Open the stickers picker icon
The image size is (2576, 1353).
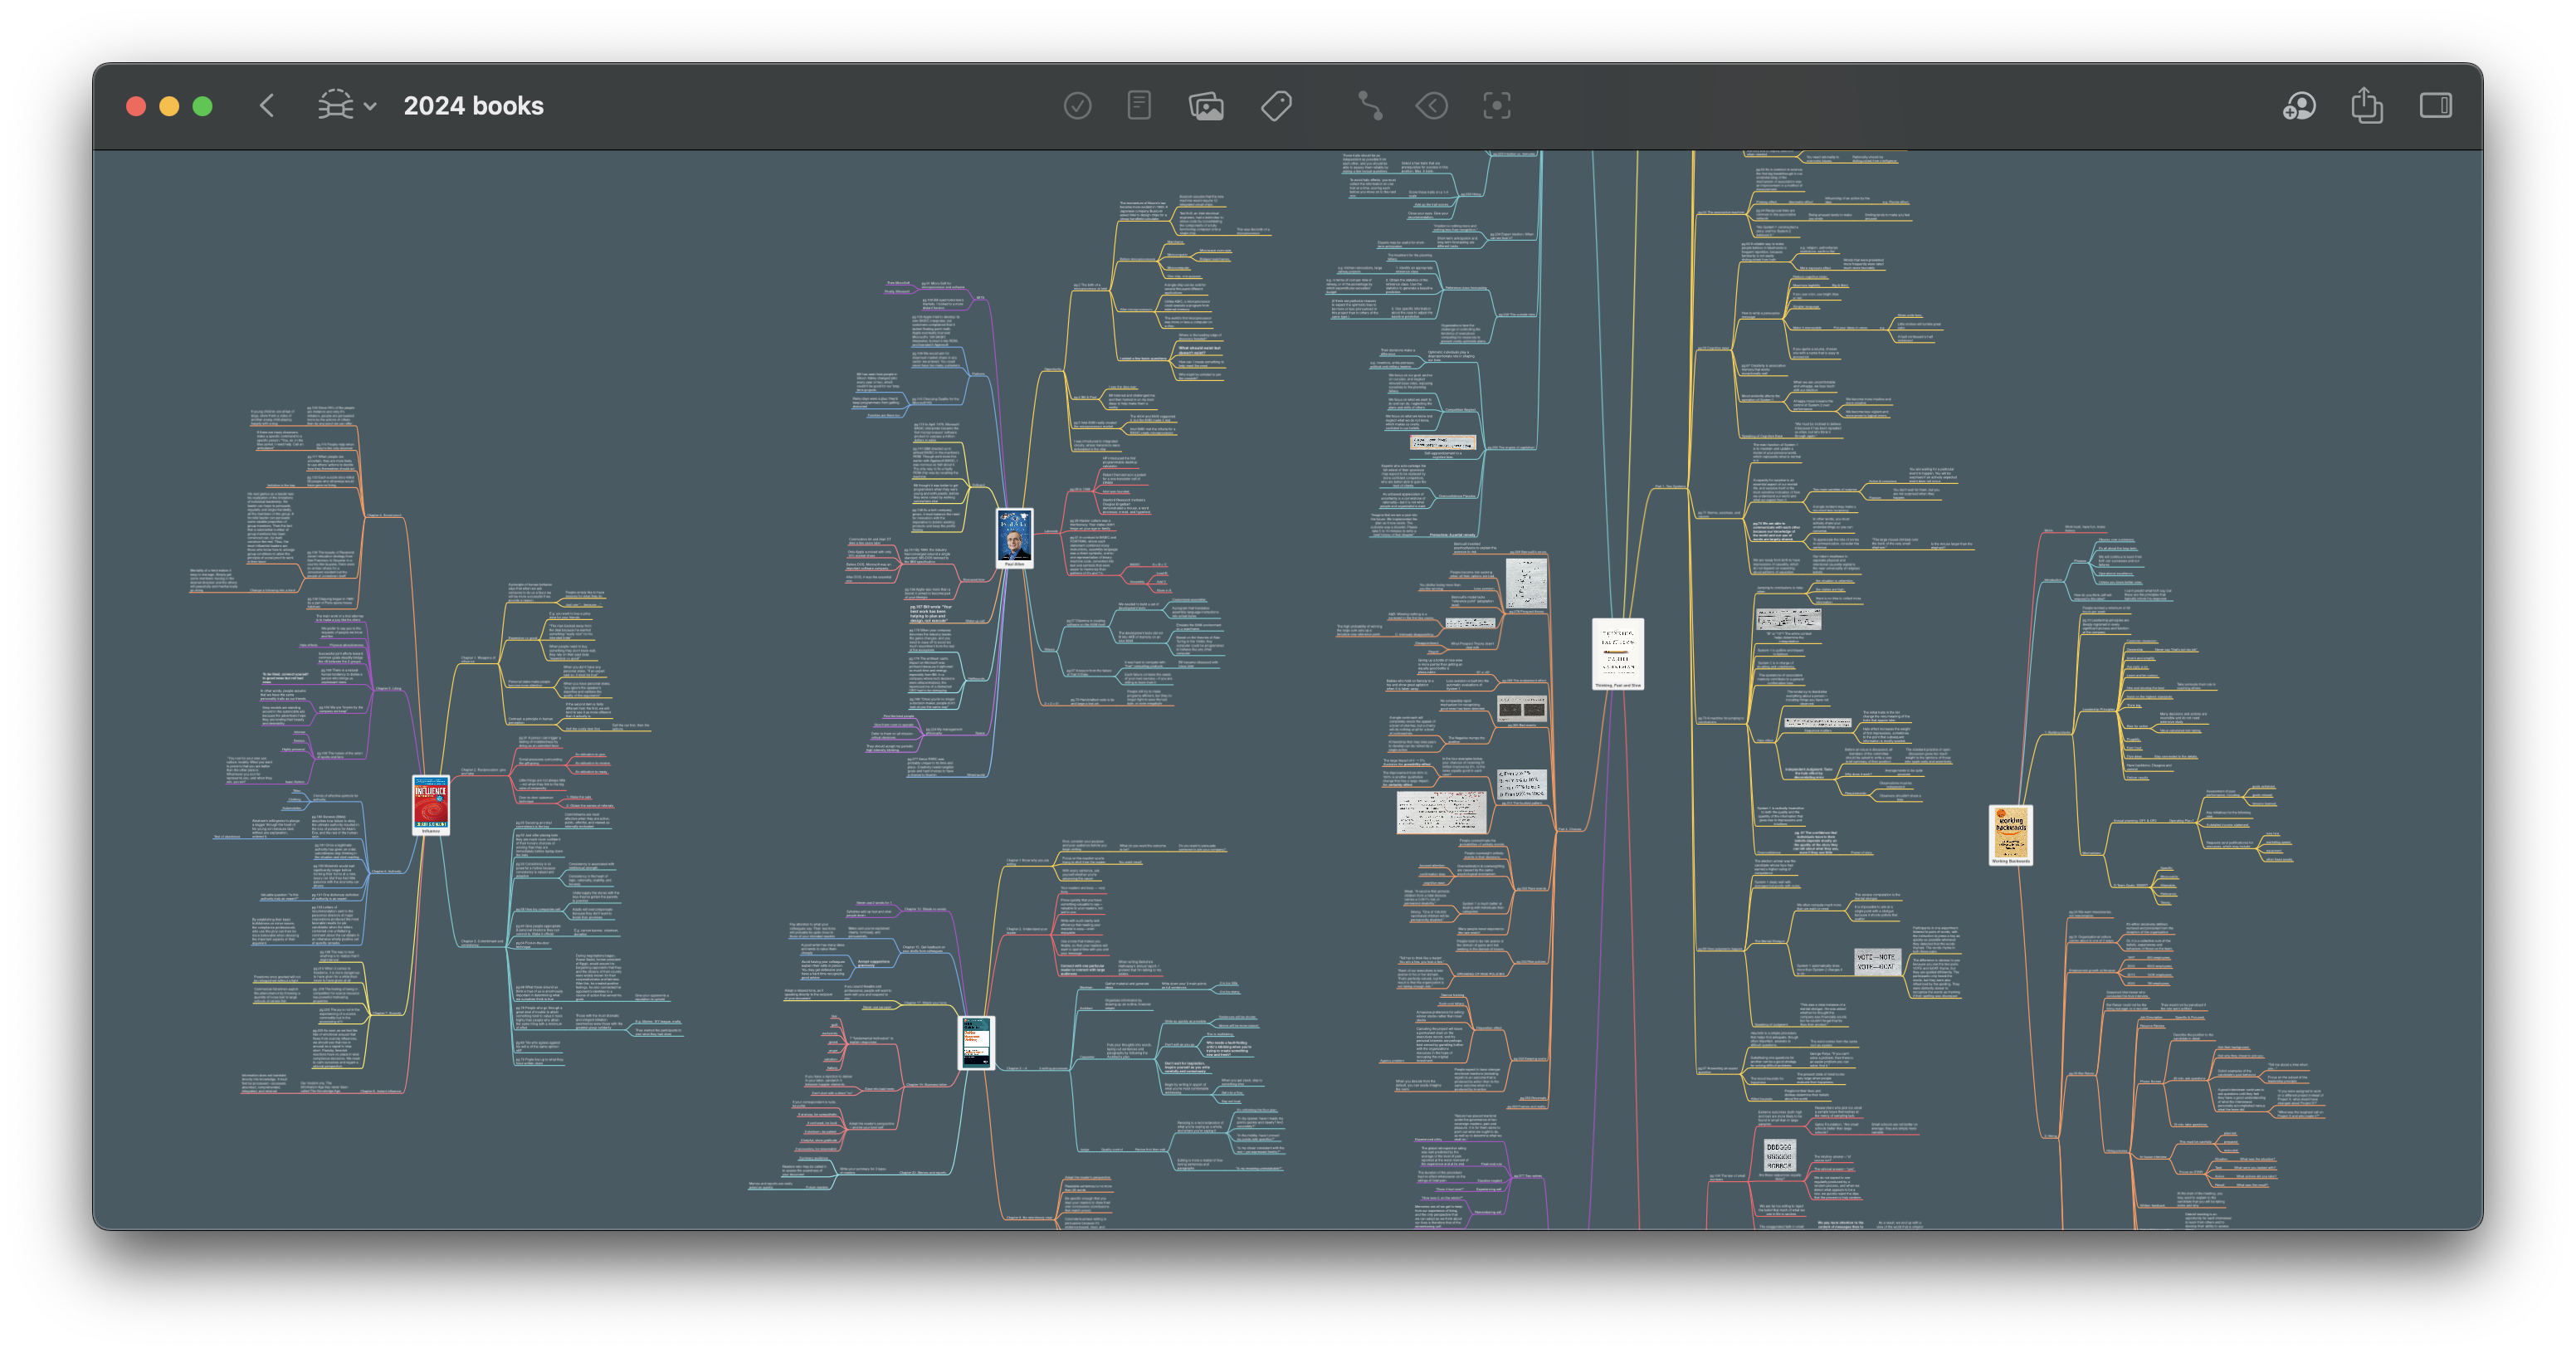(x=1431, y=105)
